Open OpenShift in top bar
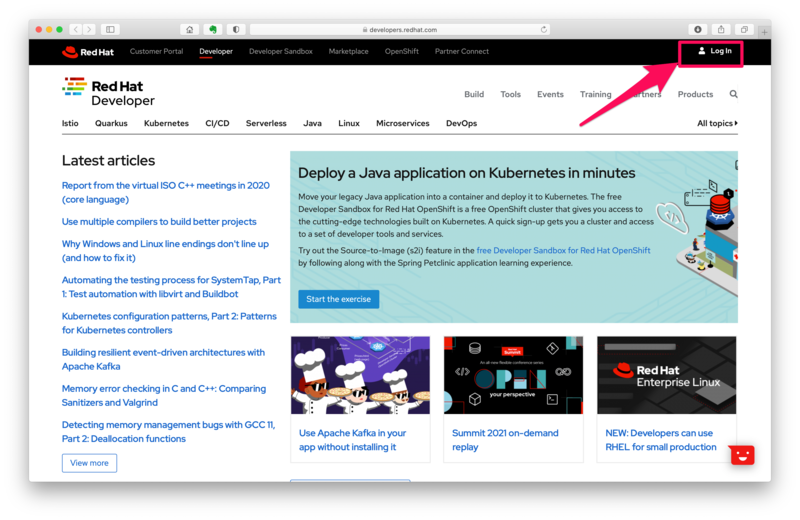Screen dimensions: 800x520 pyautogui.click(x=402, y=52)
